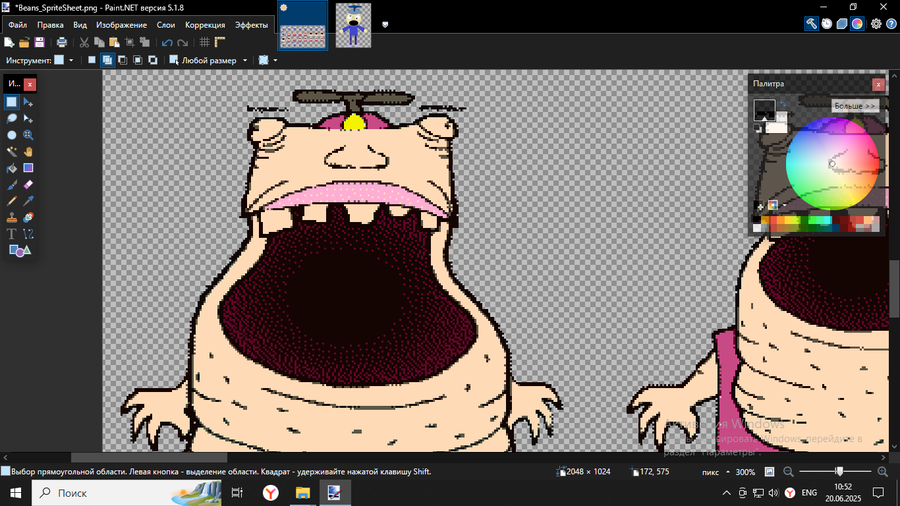Select the Pencil tool
Image resolution: width=900 pixels, height=506 pixels.
[x=11, y=201]
